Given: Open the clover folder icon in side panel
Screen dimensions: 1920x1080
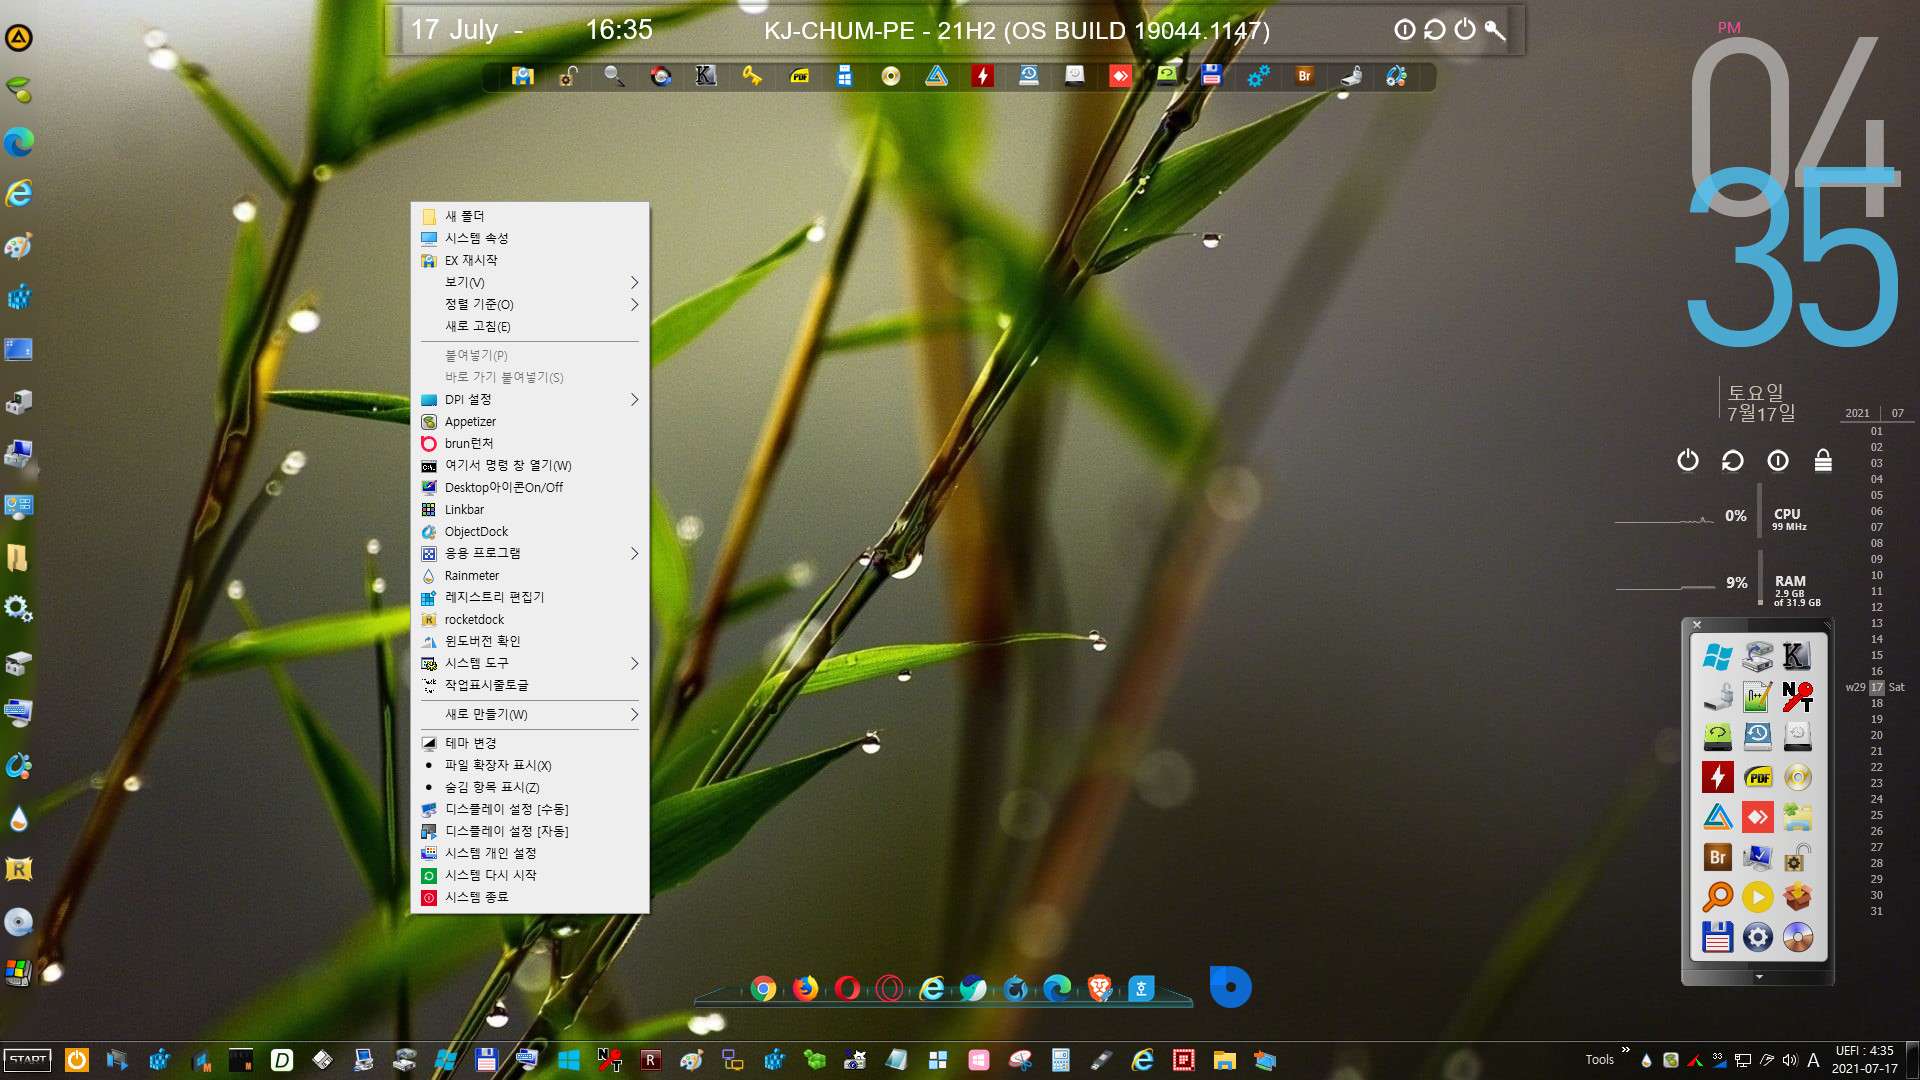Looking at the screenshot, I should (x=1797, y=817).
